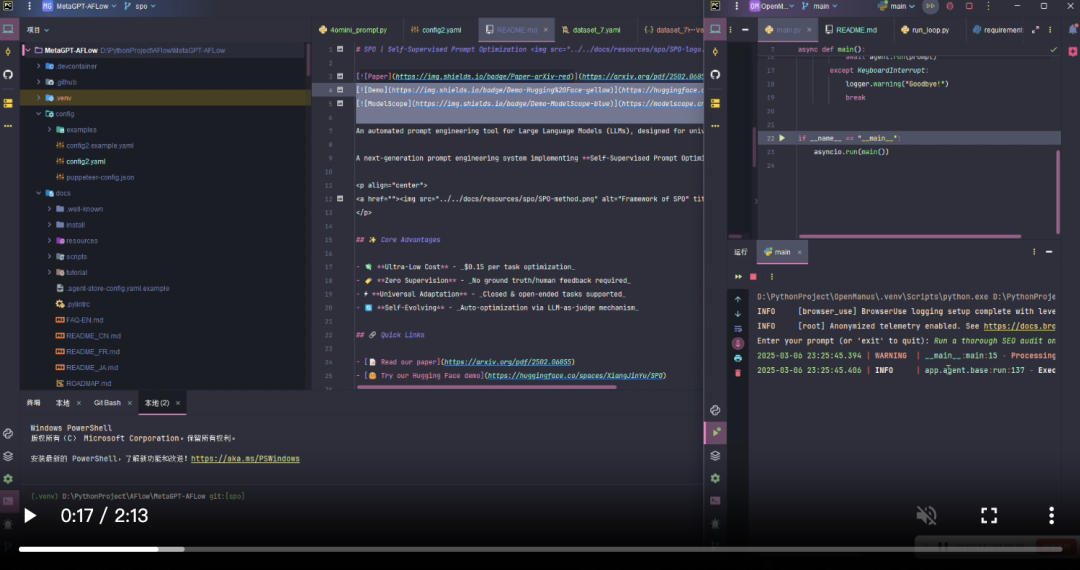The height and width of the screenshot is (570, 1080).
Task: Click Run tool window icon in OpenManus sidebar
Action: (x=715, y=432)
